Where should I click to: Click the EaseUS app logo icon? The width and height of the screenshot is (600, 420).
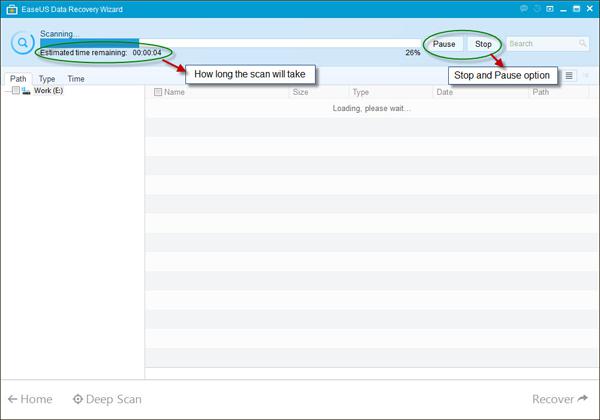[10, 8]
